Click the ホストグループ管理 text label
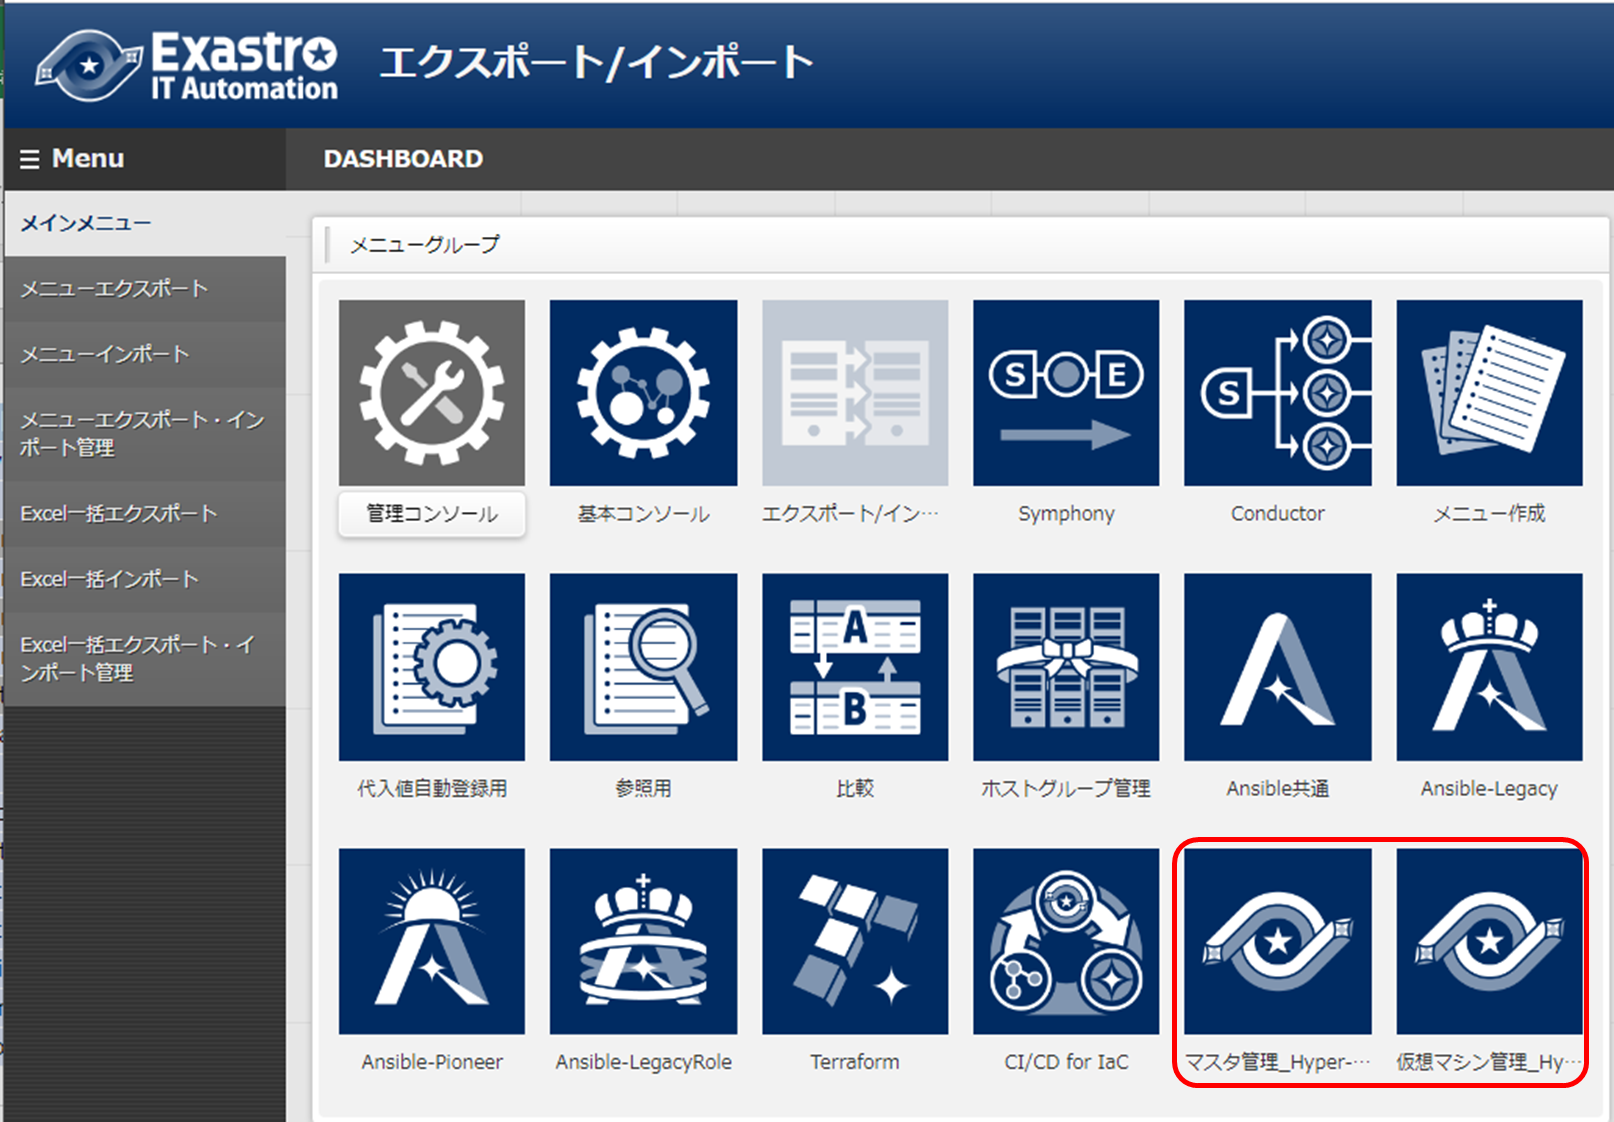The image size is (1614, 1122). (x=1066, y=789)
